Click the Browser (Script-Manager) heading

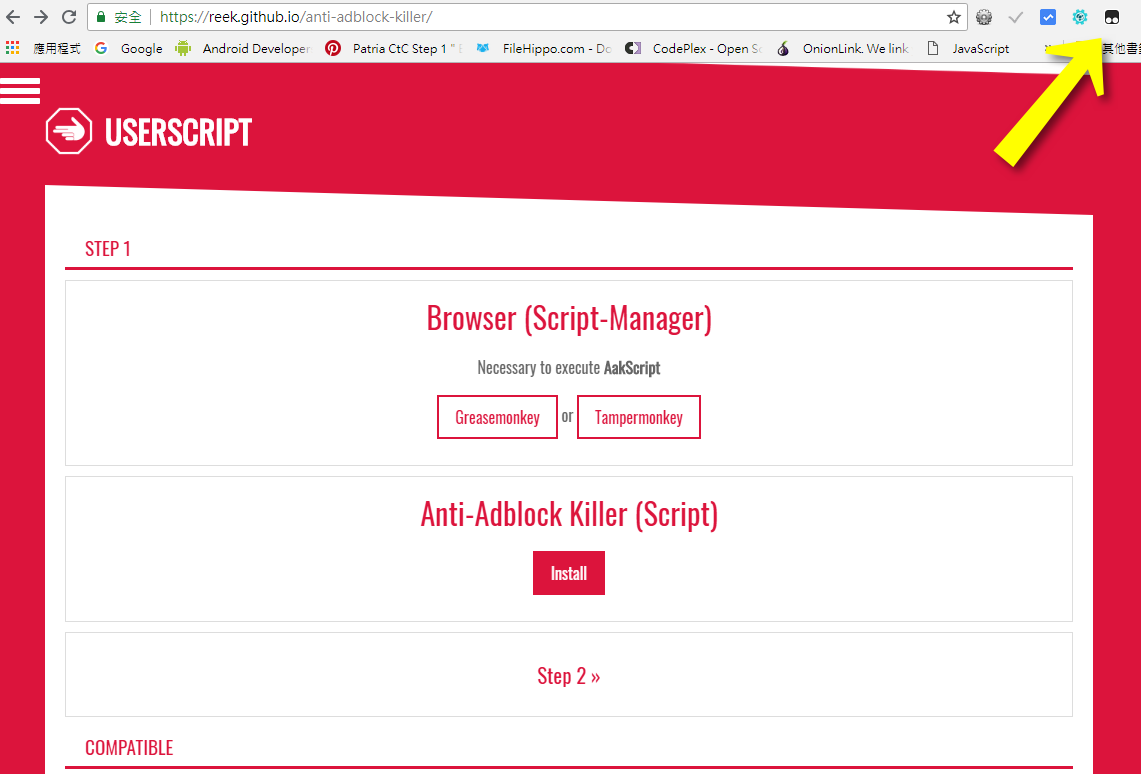pos(569,318)
